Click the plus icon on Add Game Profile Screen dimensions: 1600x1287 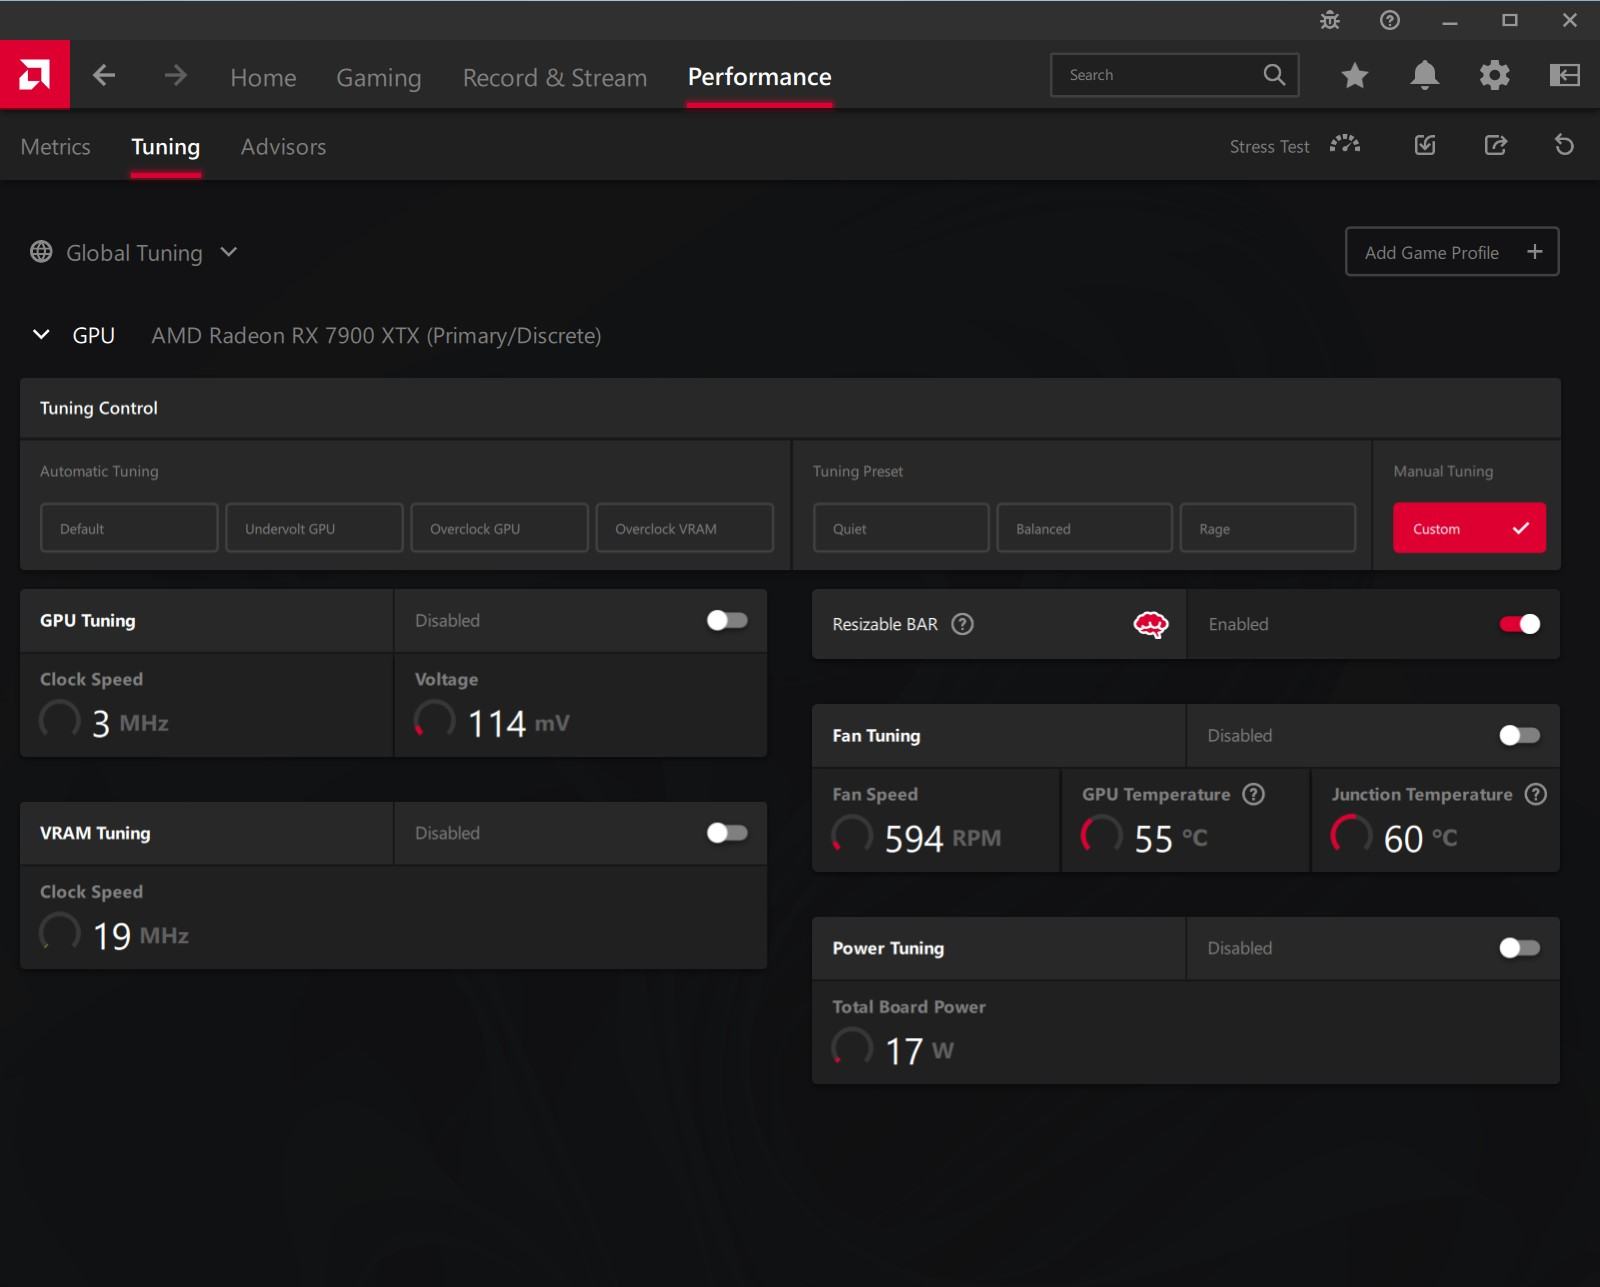(x=1535, y=252)
